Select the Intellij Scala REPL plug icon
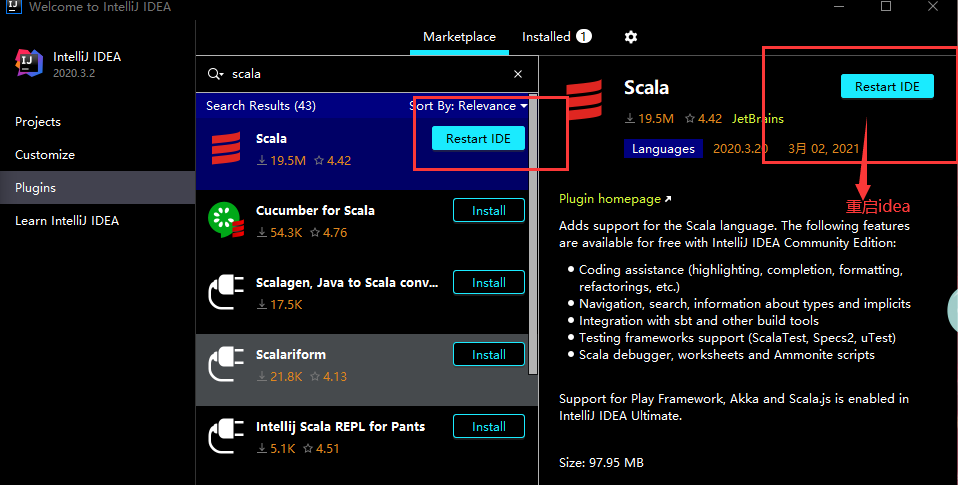Screen dimensions: 958x485 tap(226, 436)
